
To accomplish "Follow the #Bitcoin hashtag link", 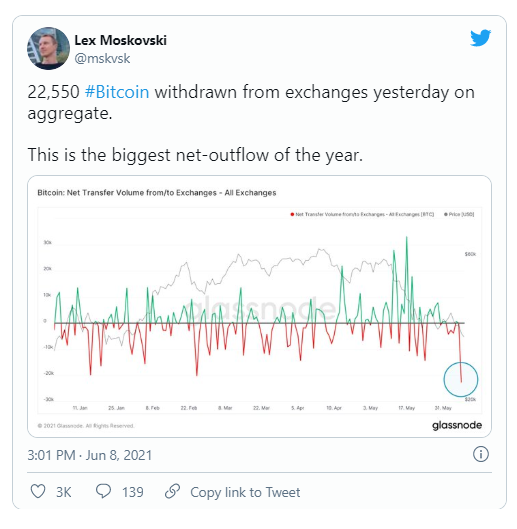I will tap(117, 92).
